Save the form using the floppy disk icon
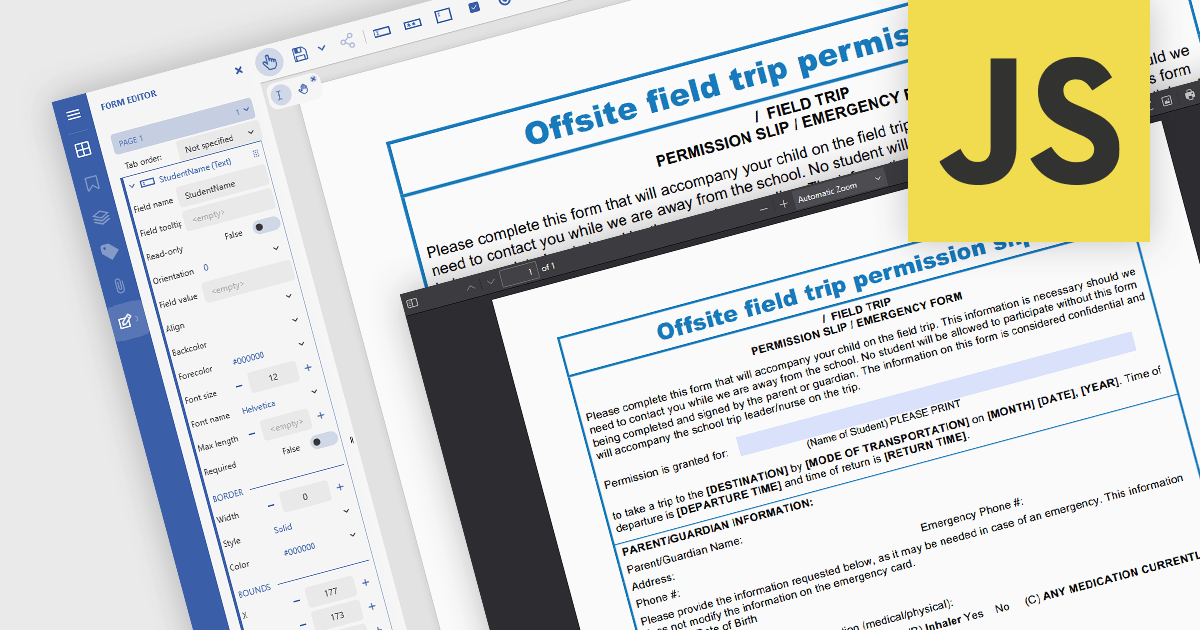The width and height of the screenshot is (1200, 630). [300, 53]
